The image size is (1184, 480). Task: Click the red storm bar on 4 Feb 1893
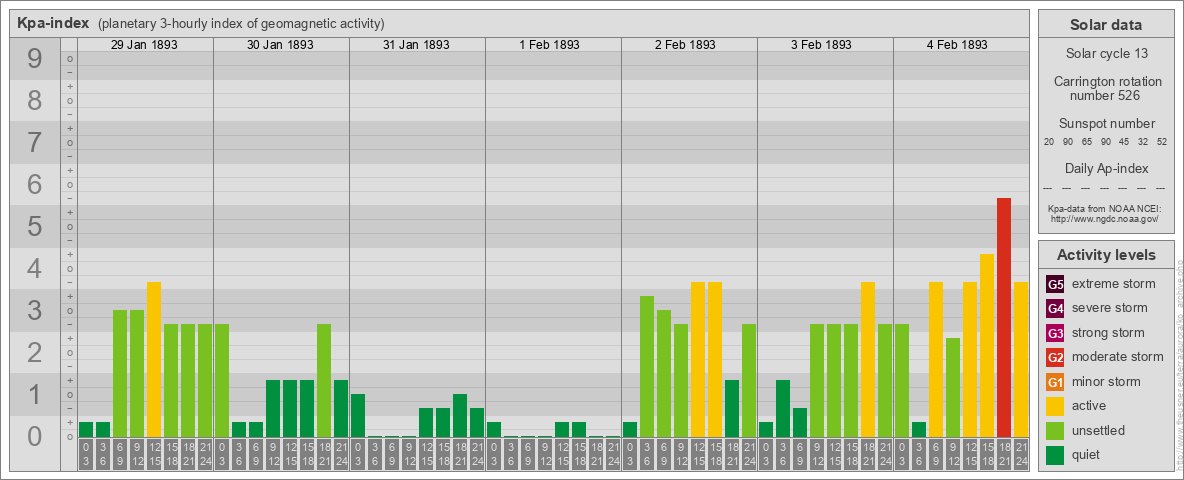coord(1004,317)
